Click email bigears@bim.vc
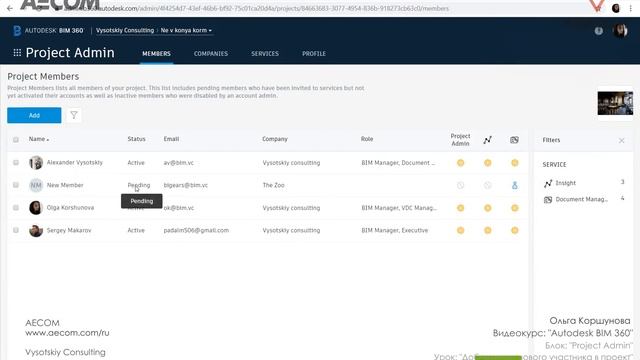The image size is (640, 360). coord(186,185)
